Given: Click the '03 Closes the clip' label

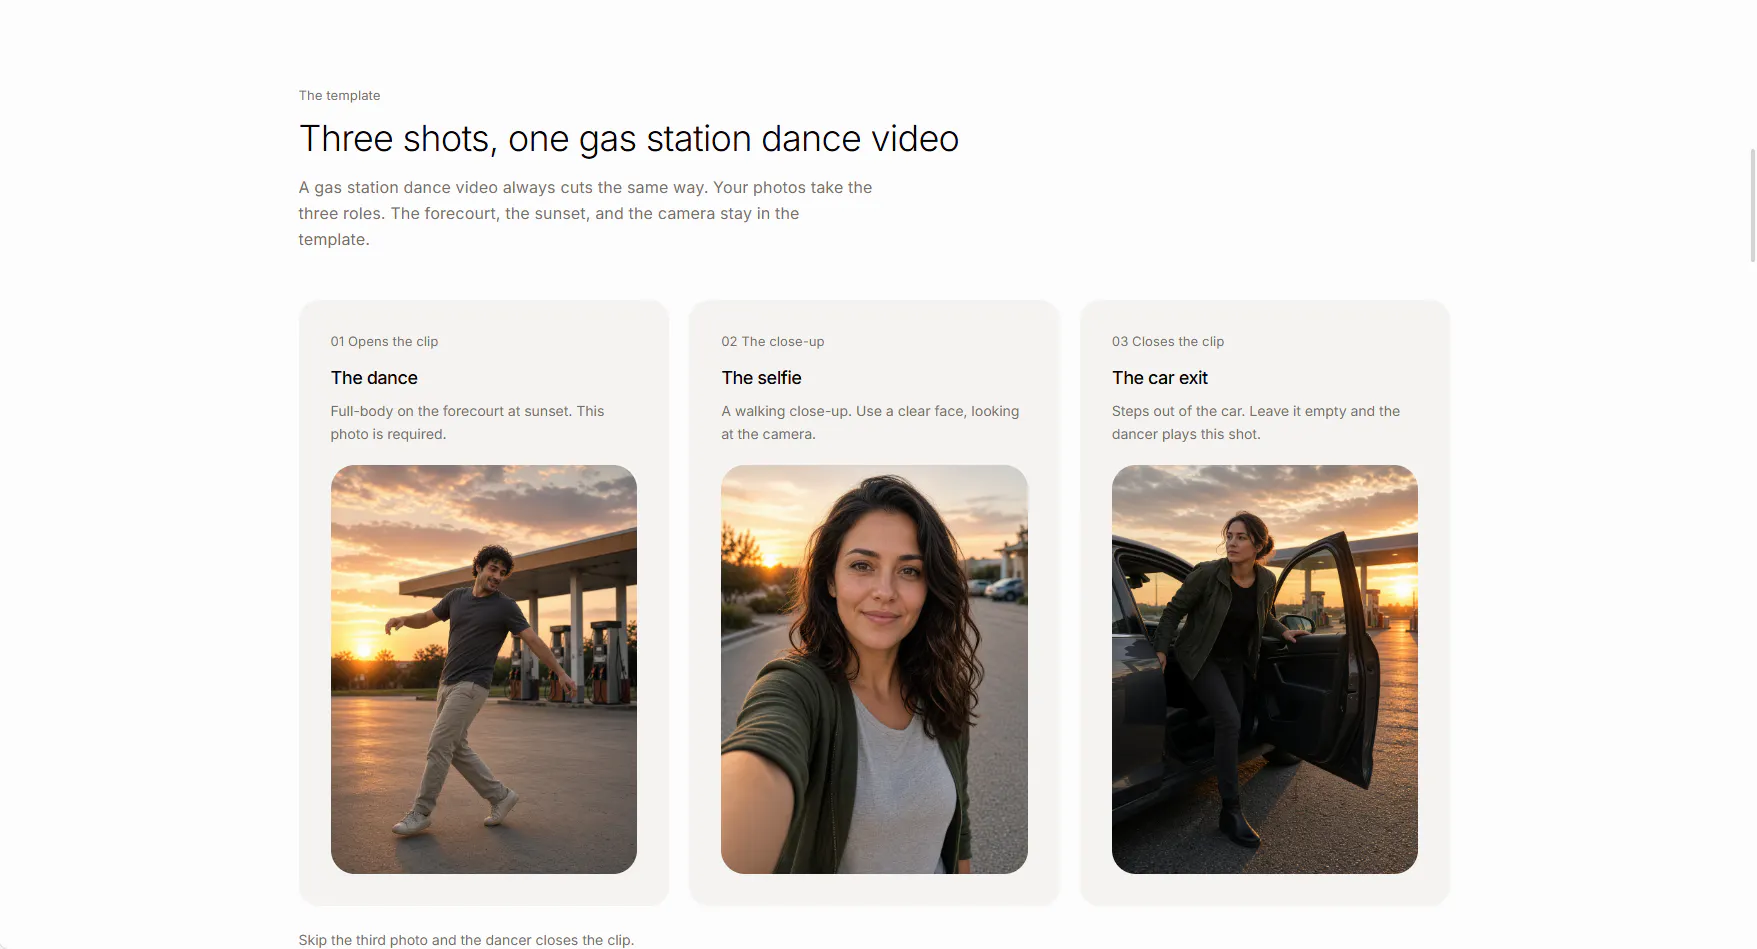Looking at the screenshot, I should click(1168, 341).
